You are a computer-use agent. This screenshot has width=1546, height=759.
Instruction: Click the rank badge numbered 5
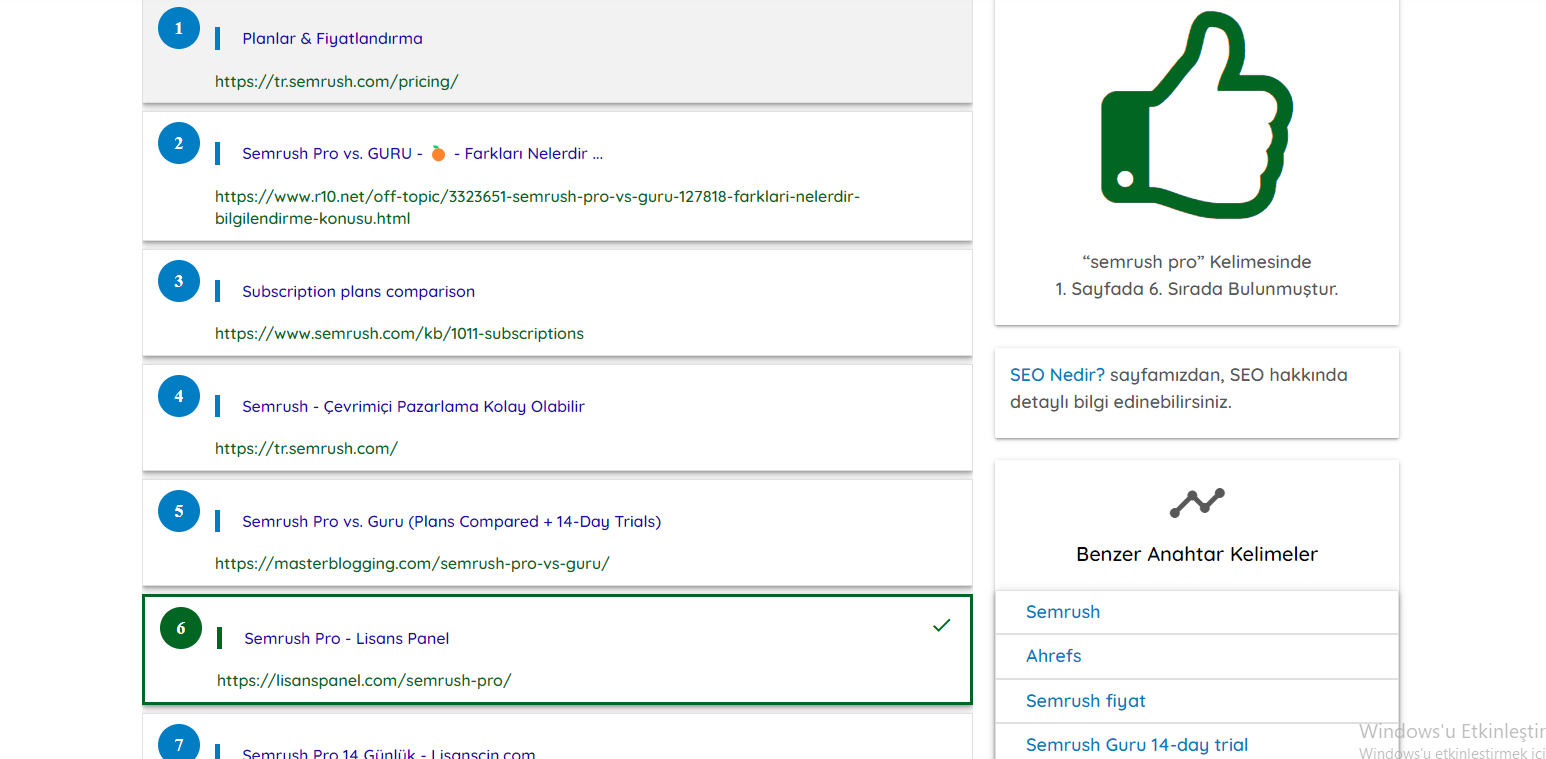coord(179,511)
